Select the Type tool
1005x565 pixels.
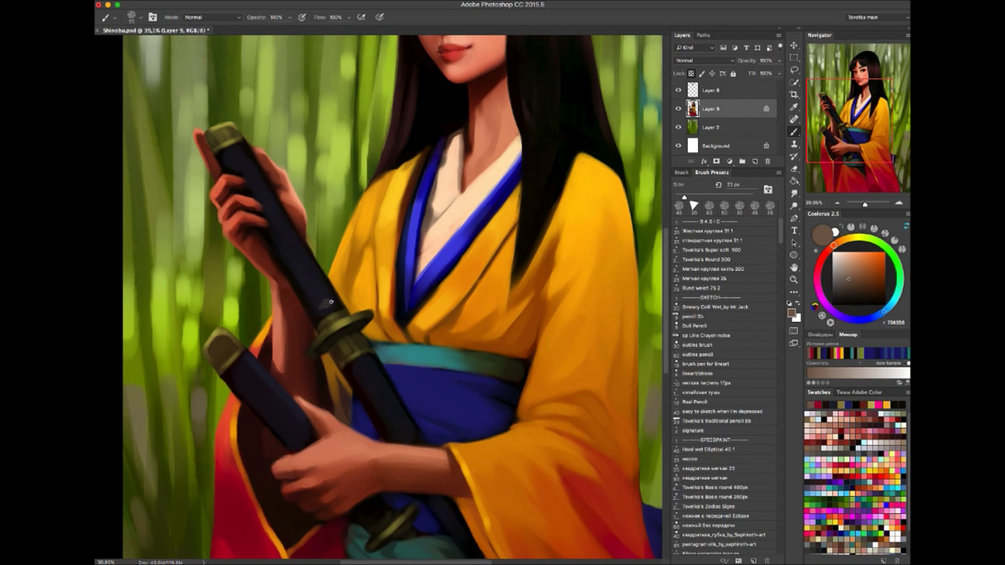(793, 231)
